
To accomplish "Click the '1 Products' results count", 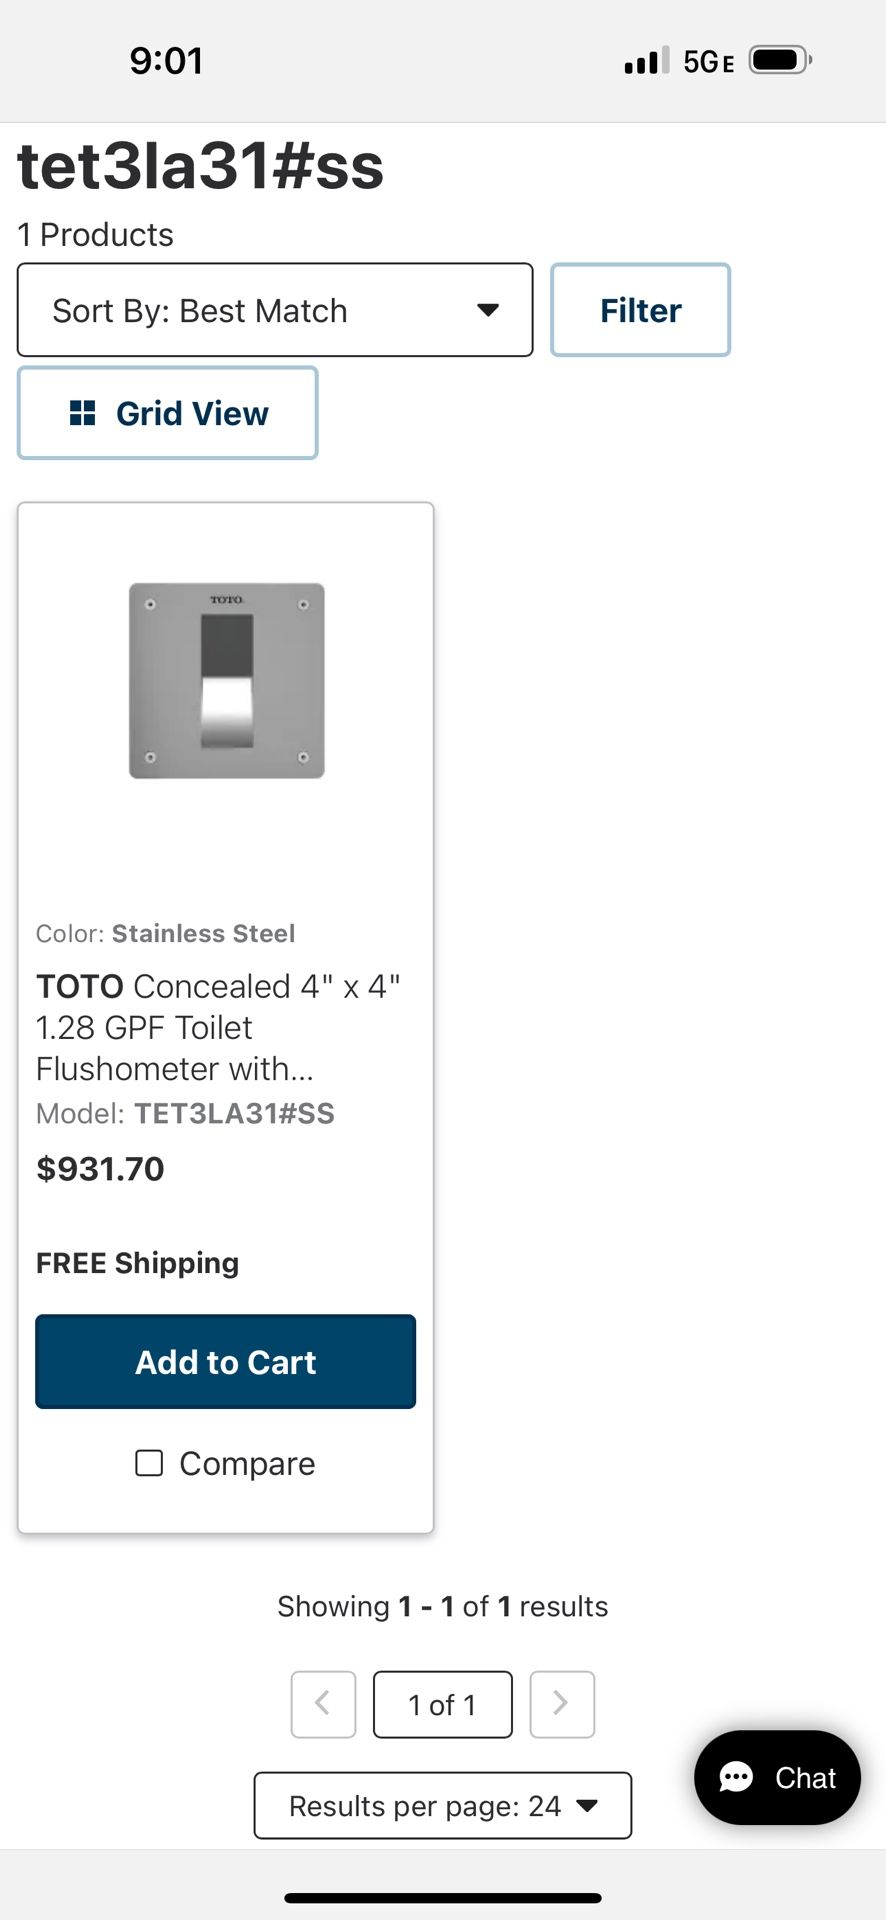I will (95, 234).
